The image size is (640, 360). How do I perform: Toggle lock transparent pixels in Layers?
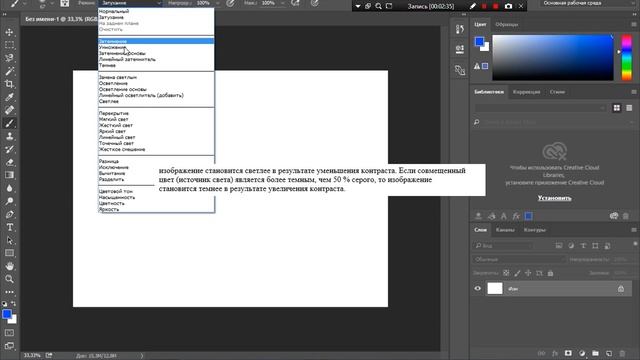click(506, 273)
